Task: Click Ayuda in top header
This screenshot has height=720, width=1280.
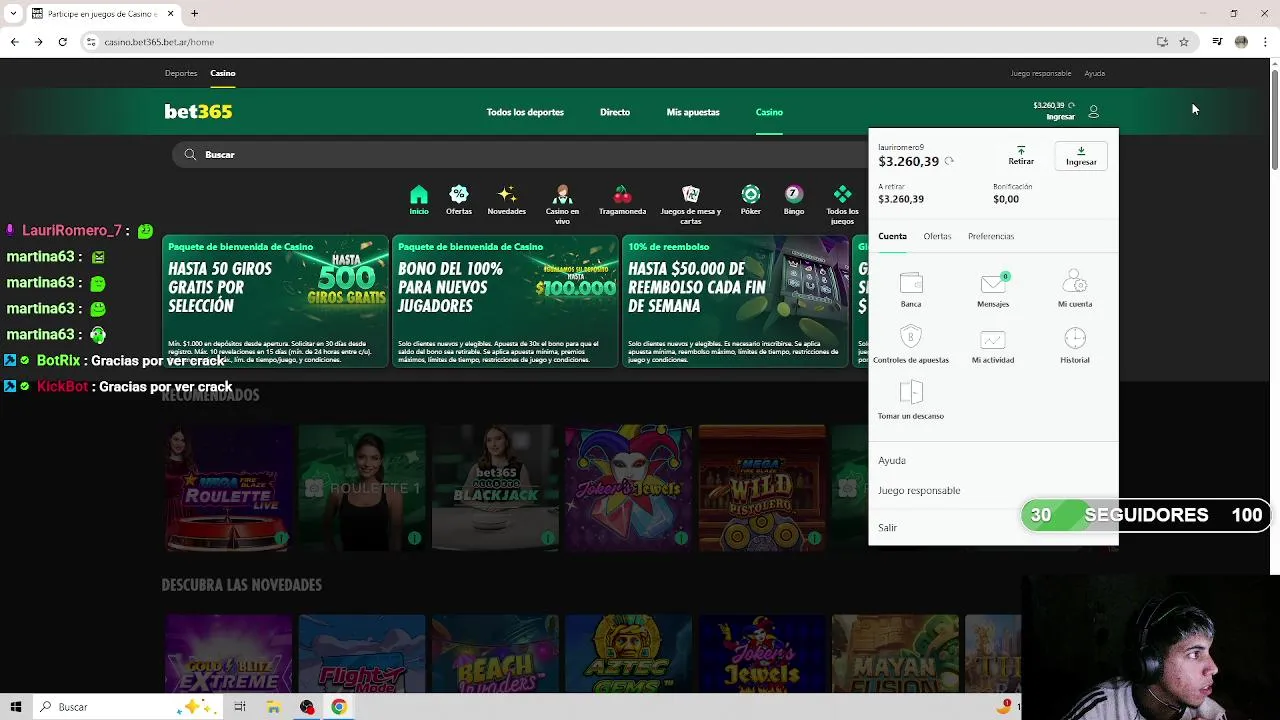Action: click(x=1095, y=73)
